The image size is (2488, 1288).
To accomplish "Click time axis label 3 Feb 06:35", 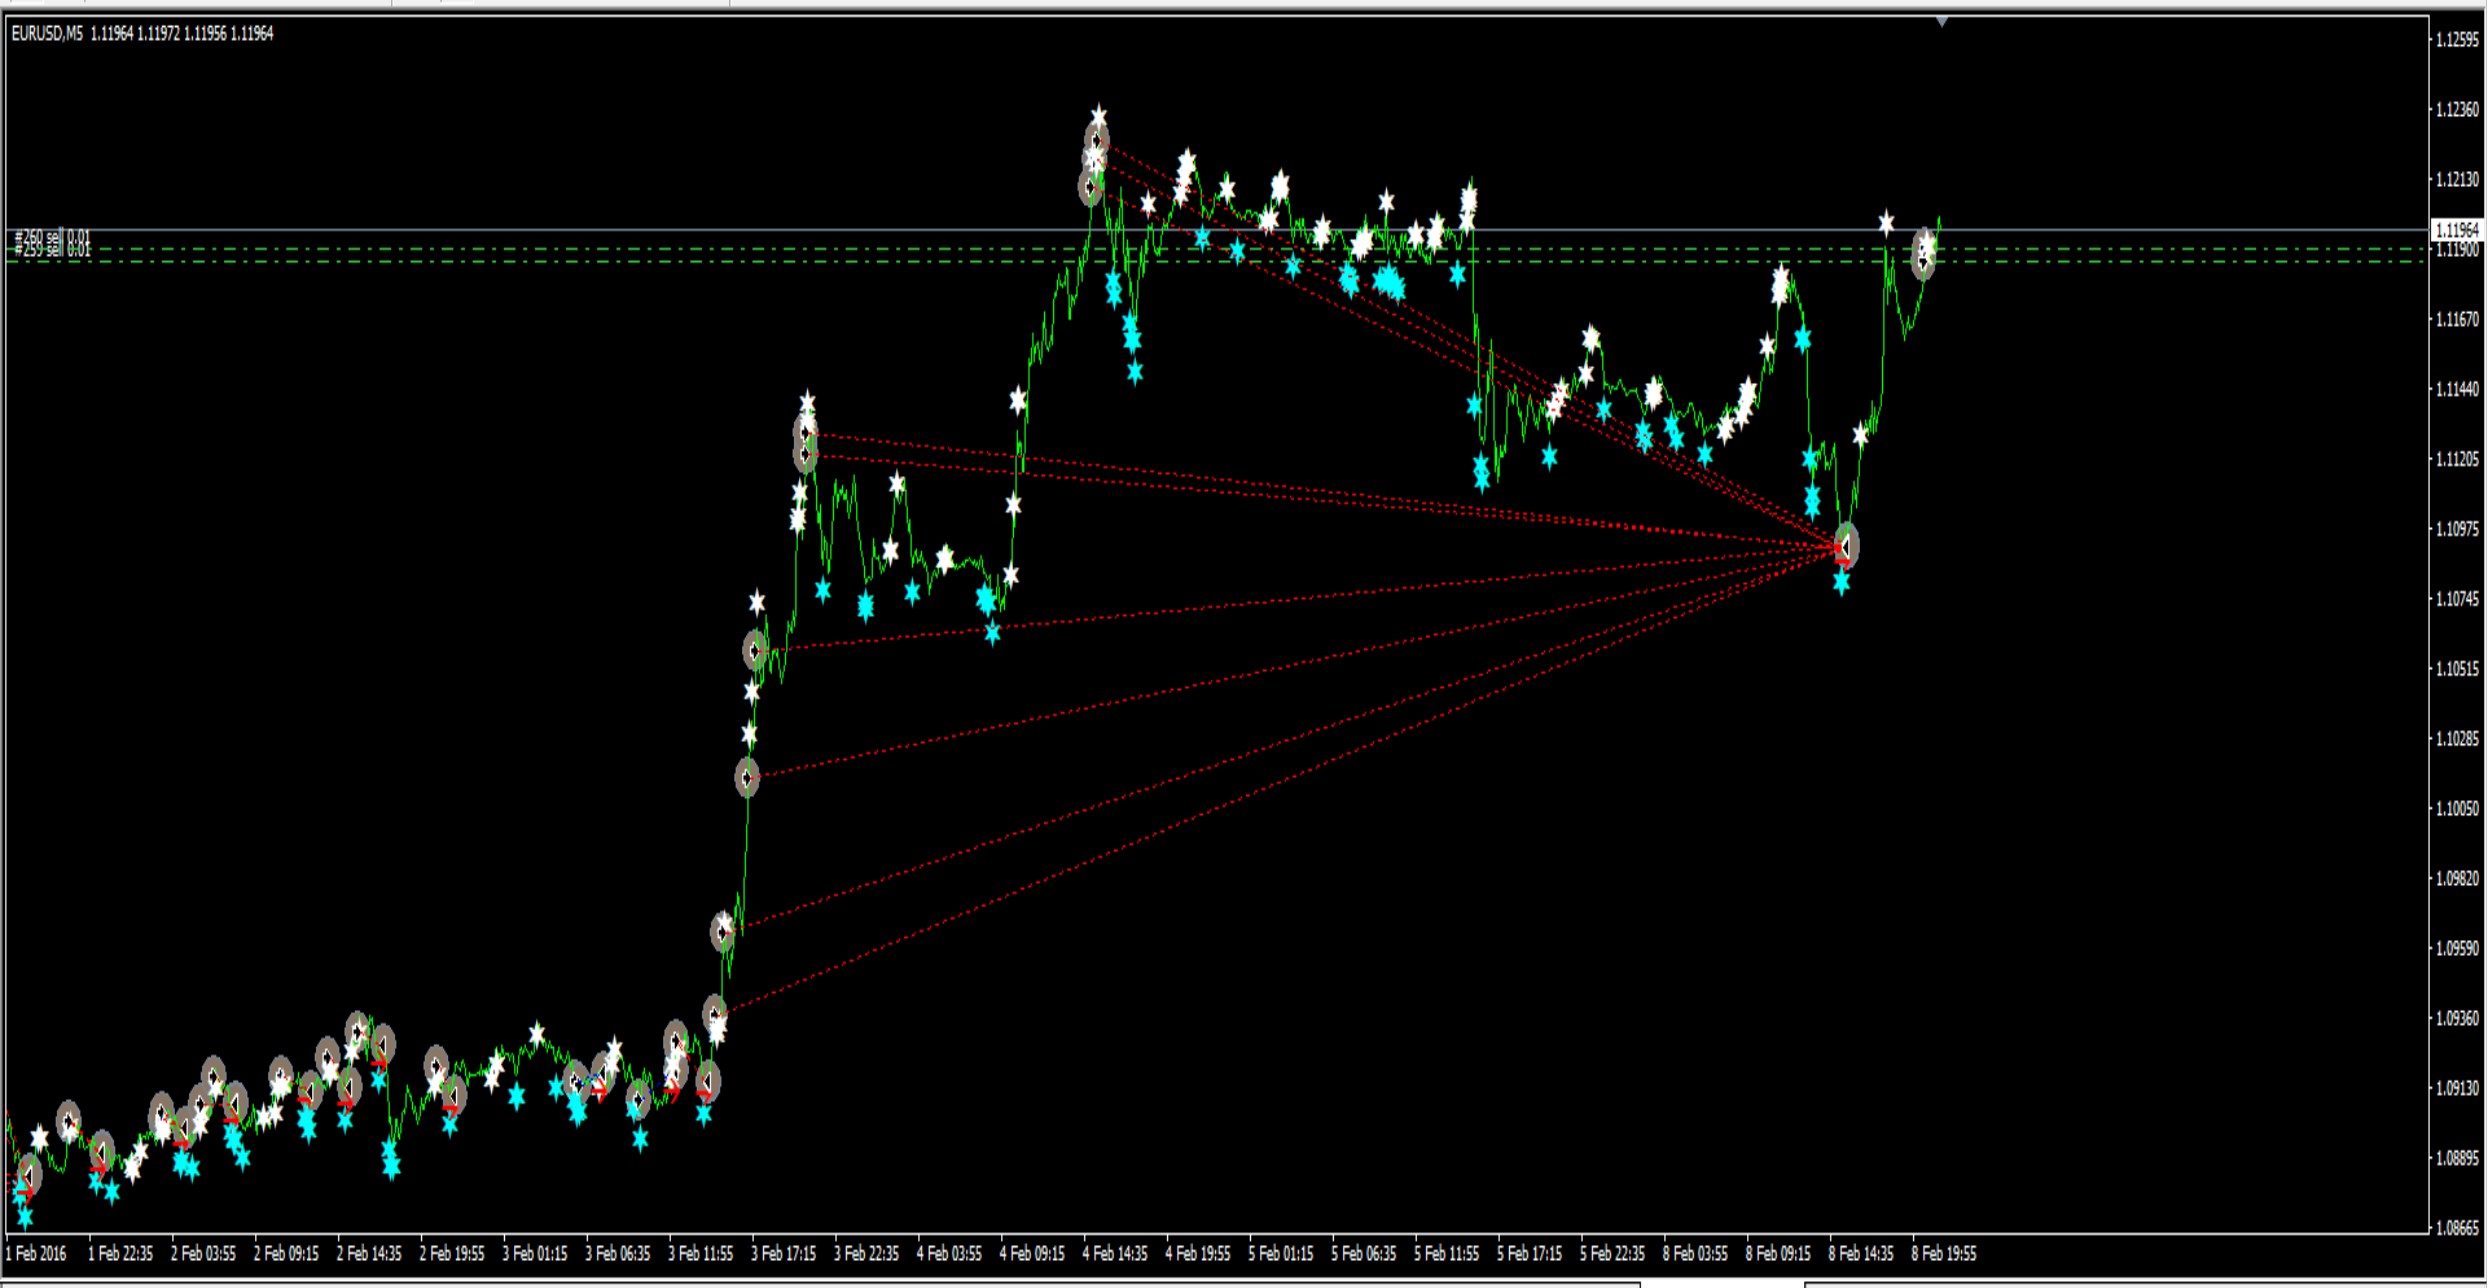I will pyautogui.click(x=618, y=1254).
